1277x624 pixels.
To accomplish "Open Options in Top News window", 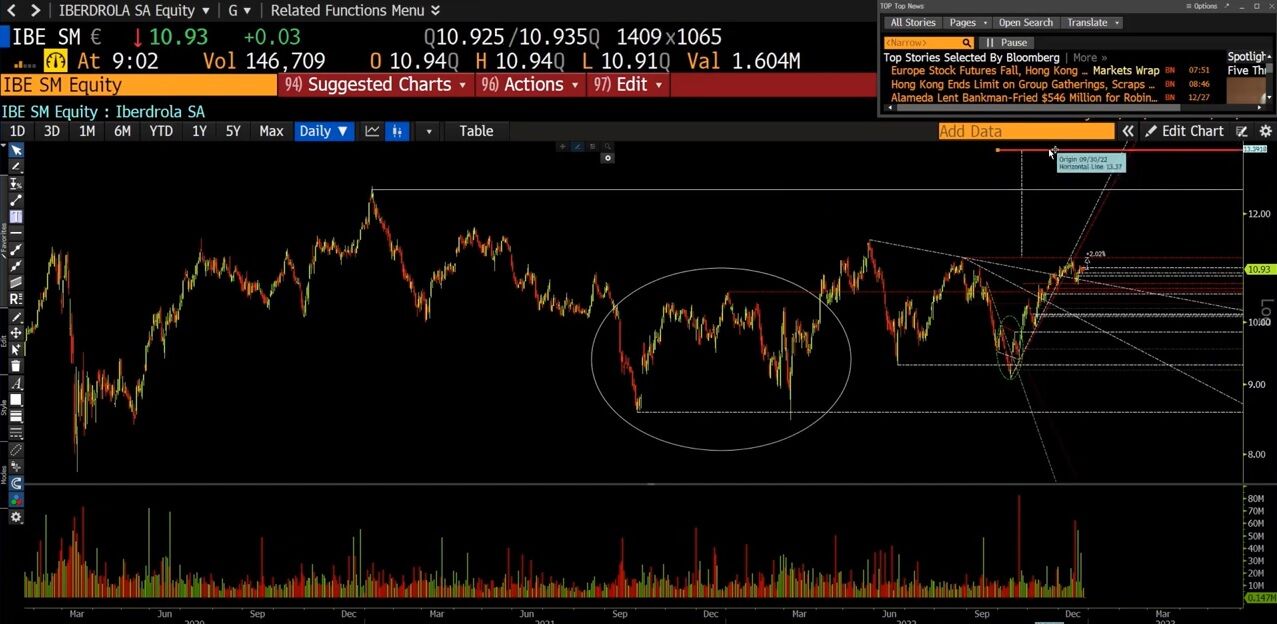I will tap(1201, 6).
